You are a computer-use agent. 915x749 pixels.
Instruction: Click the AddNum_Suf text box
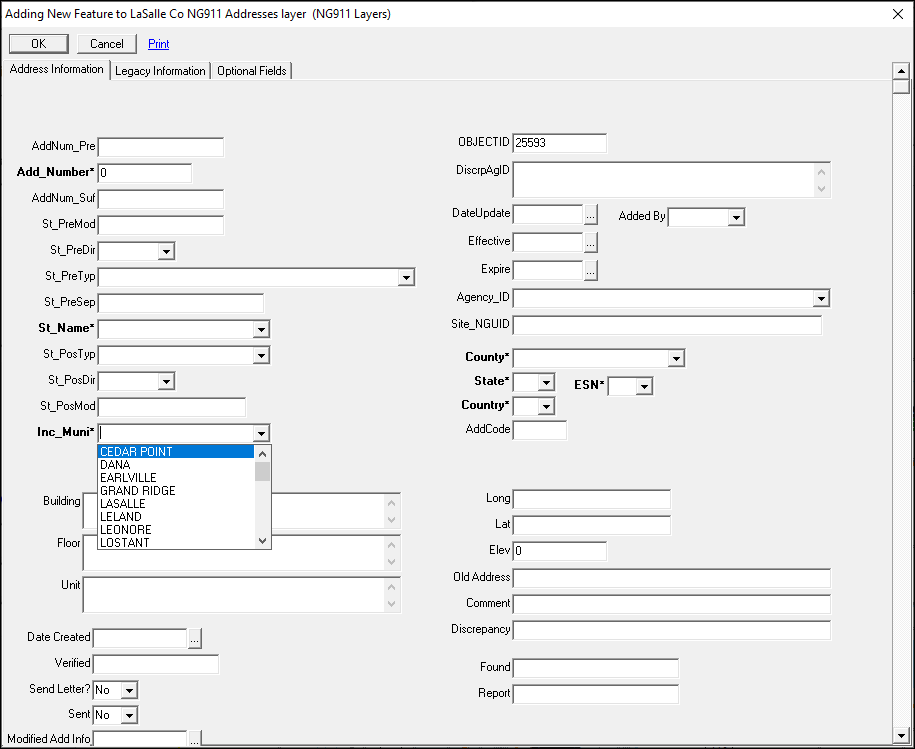click(x=160, y=199)
